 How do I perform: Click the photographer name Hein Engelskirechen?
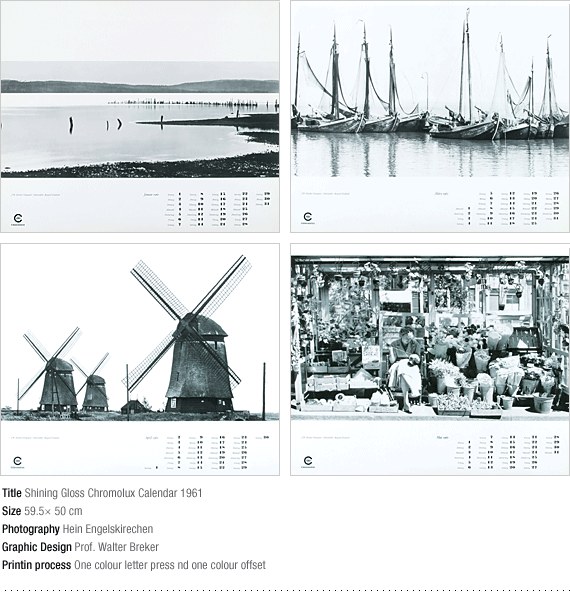(x=108, y=529)
